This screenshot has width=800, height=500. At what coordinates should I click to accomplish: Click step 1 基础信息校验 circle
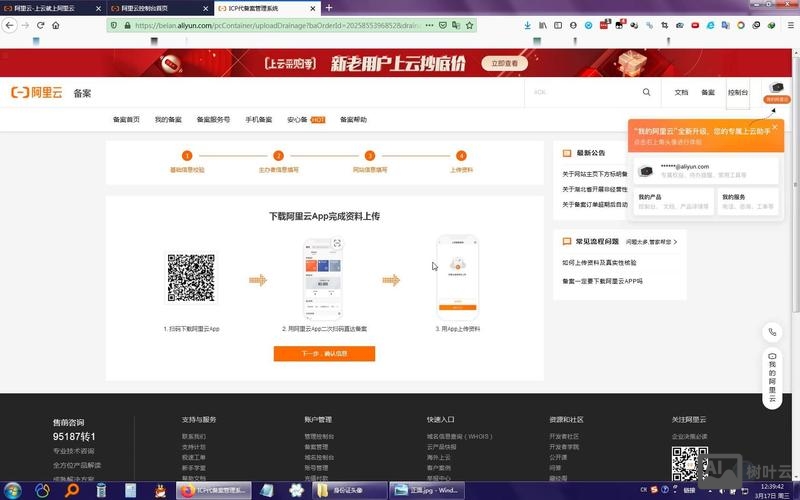coord(187,156)
